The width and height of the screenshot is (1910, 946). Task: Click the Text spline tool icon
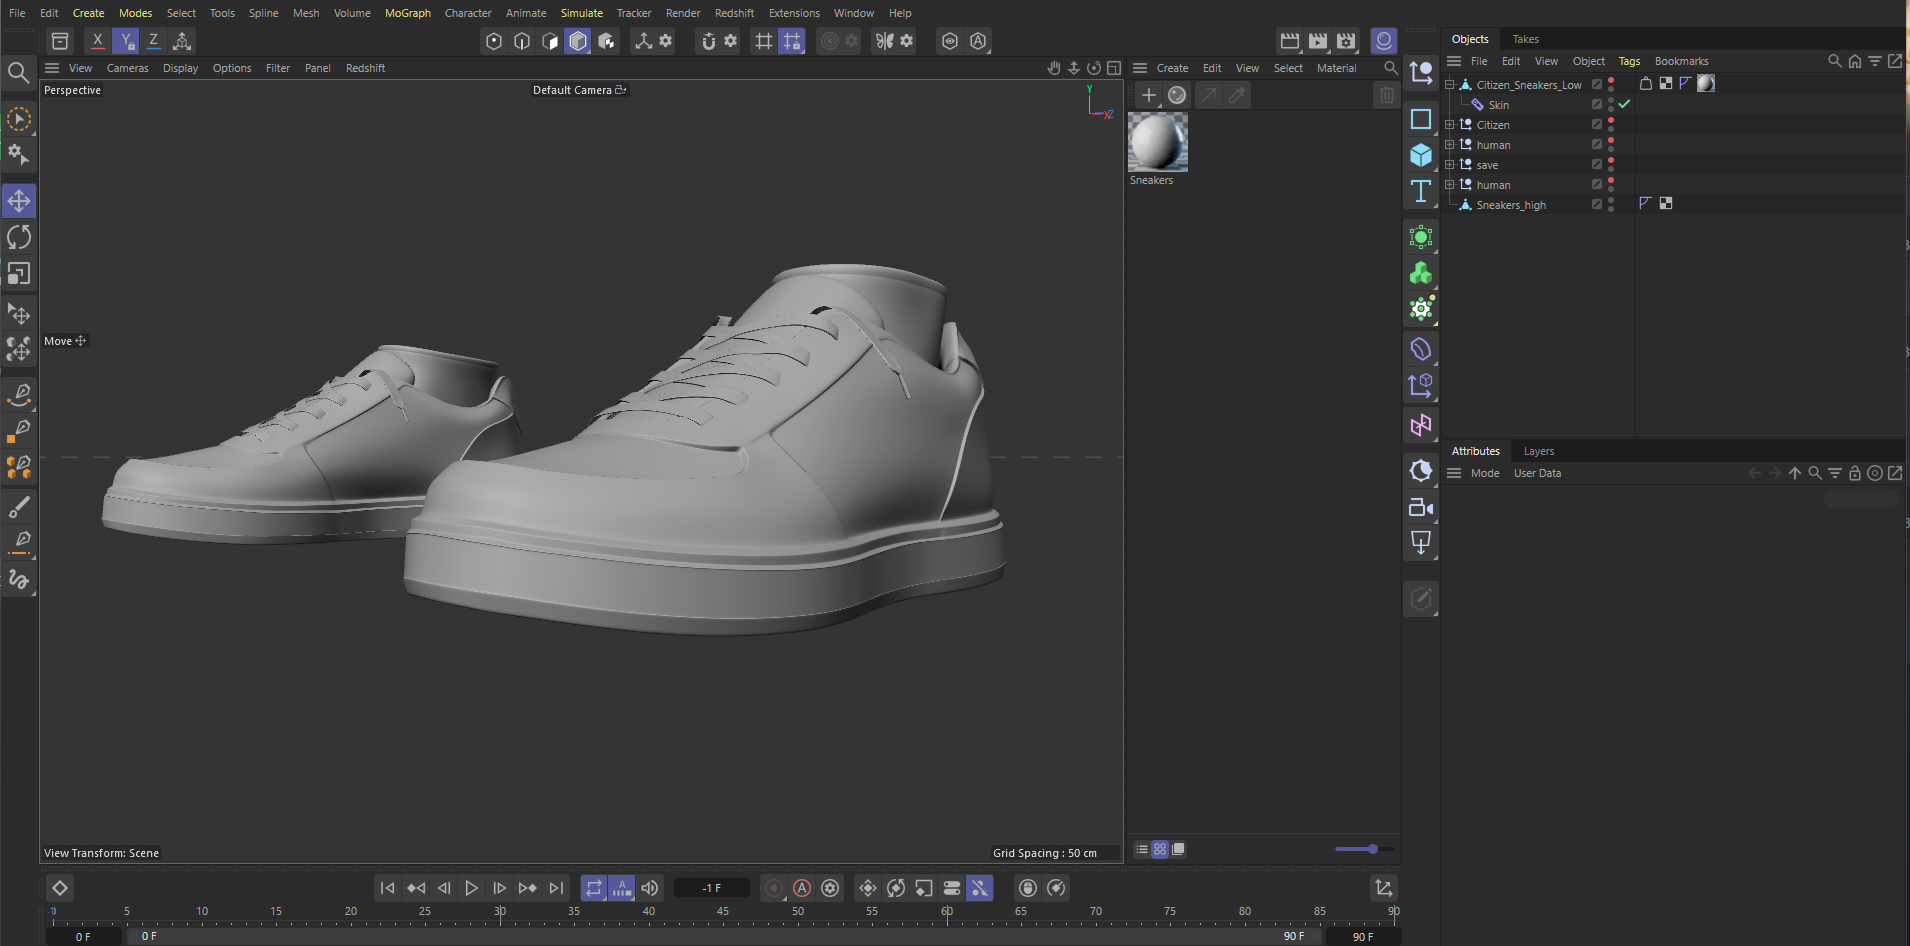tap(1420, 191)
